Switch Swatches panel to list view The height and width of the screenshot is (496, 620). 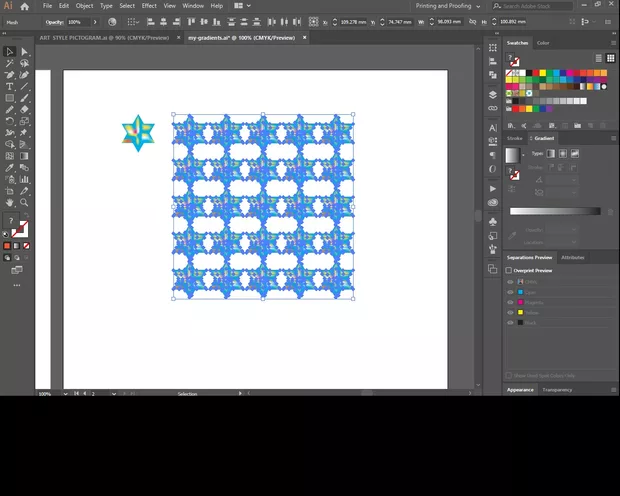pos(599,58)
